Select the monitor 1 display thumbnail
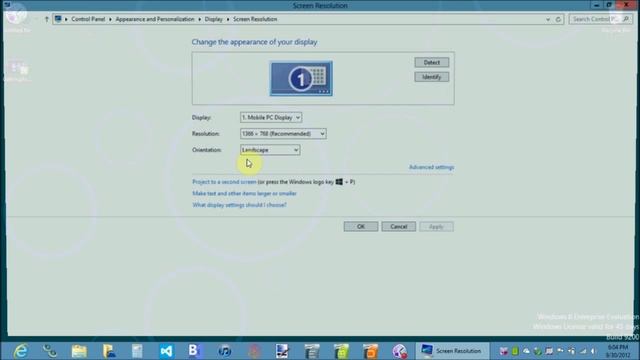 tap(301, 78)
